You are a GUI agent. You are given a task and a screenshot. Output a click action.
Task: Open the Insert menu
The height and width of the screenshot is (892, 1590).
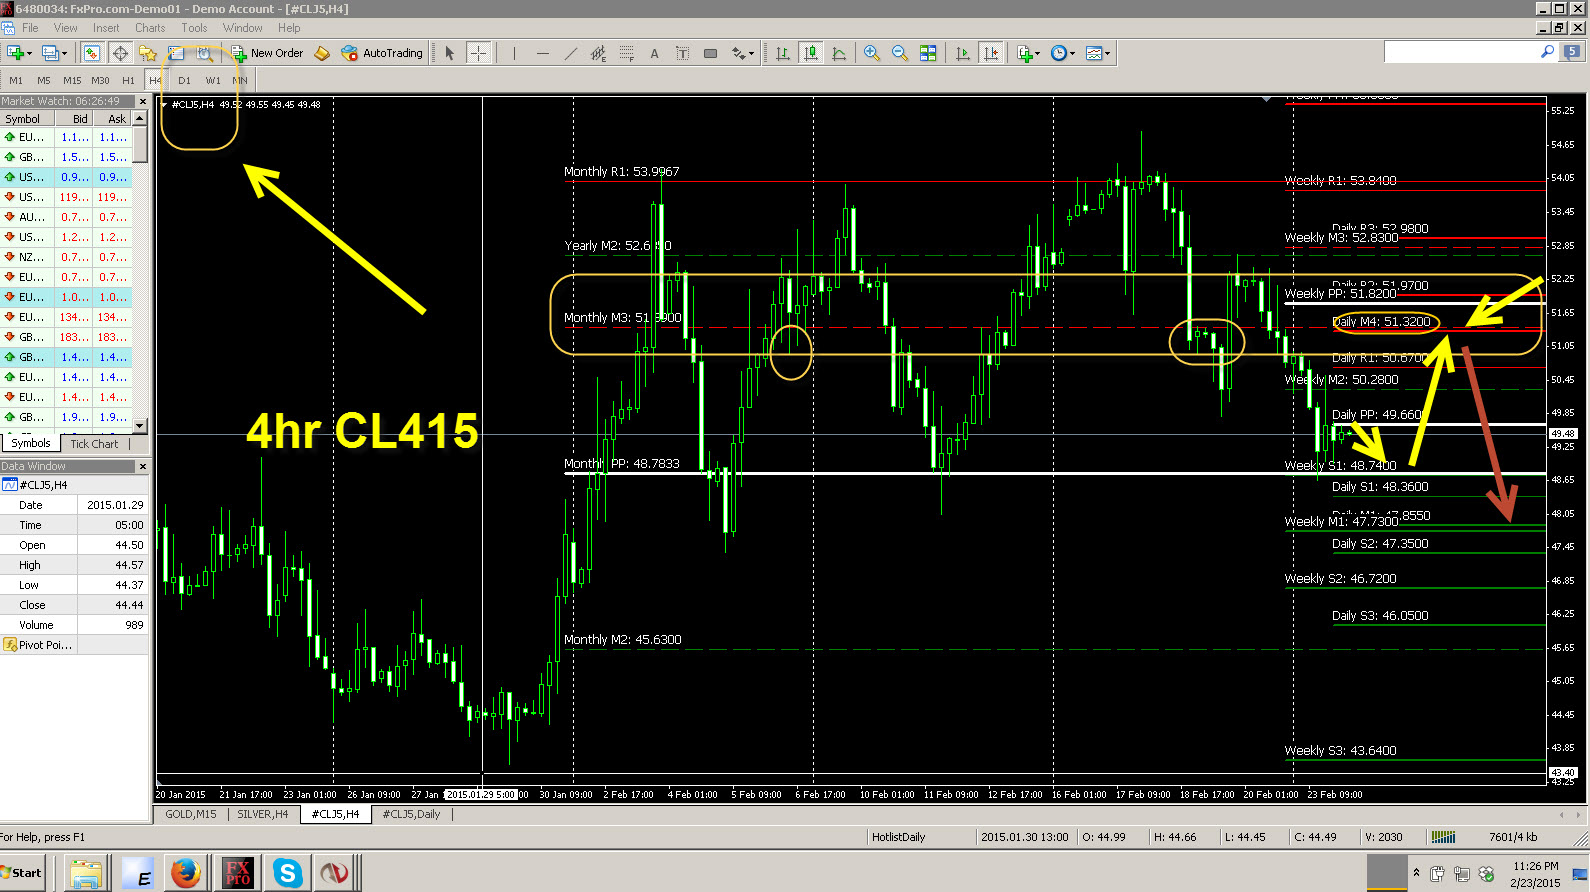click(106, 28)
